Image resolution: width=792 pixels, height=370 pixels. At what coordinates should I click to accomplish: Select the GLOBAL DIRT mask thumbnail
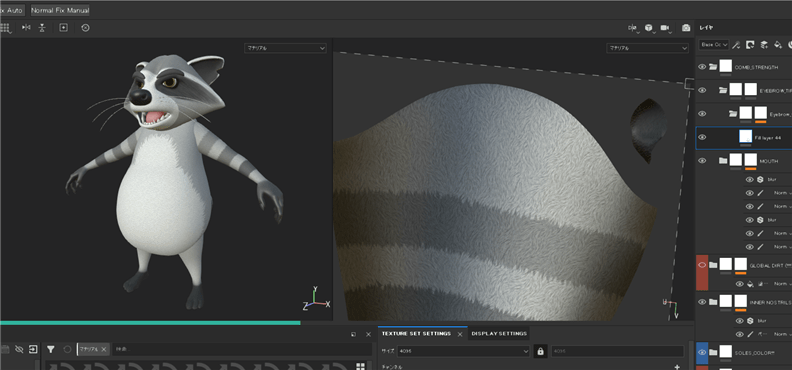pos(740,264)
